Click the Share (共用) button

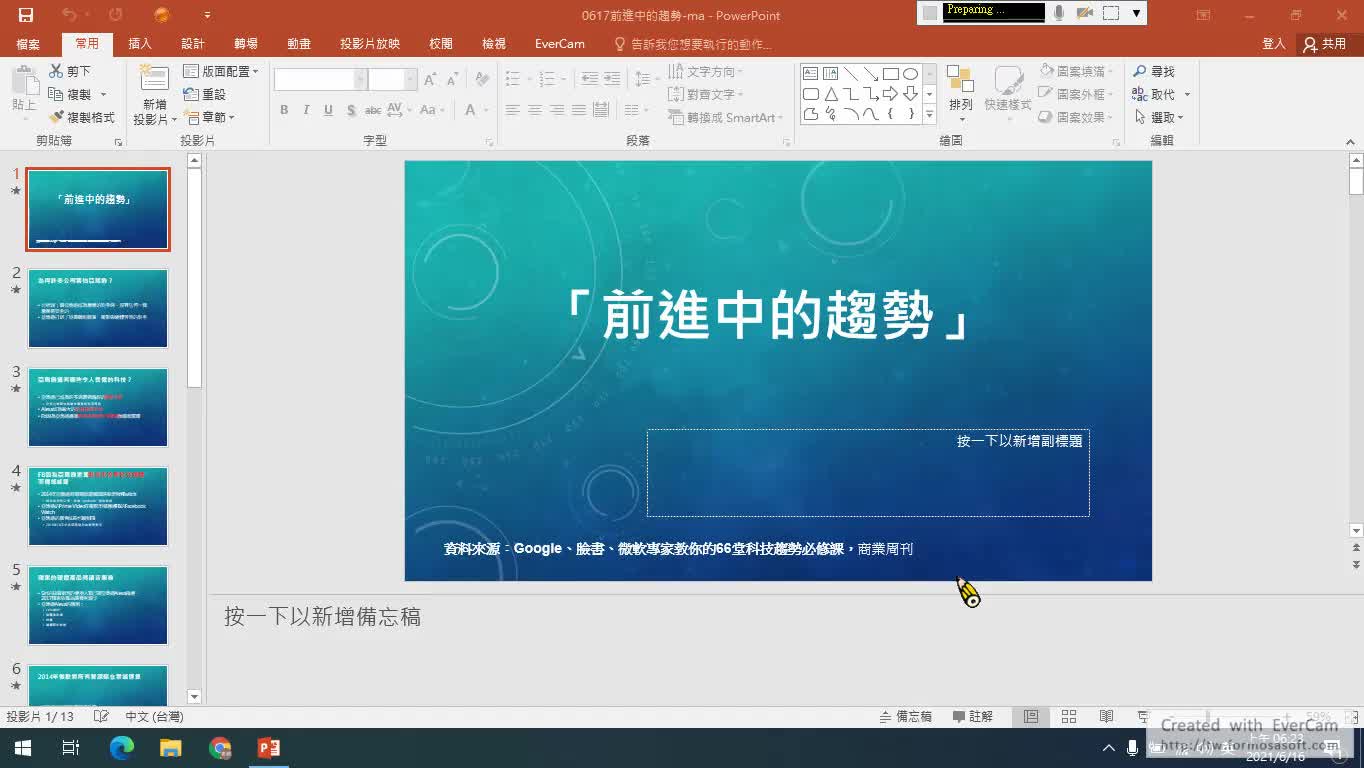click(x=1325, y=44)
